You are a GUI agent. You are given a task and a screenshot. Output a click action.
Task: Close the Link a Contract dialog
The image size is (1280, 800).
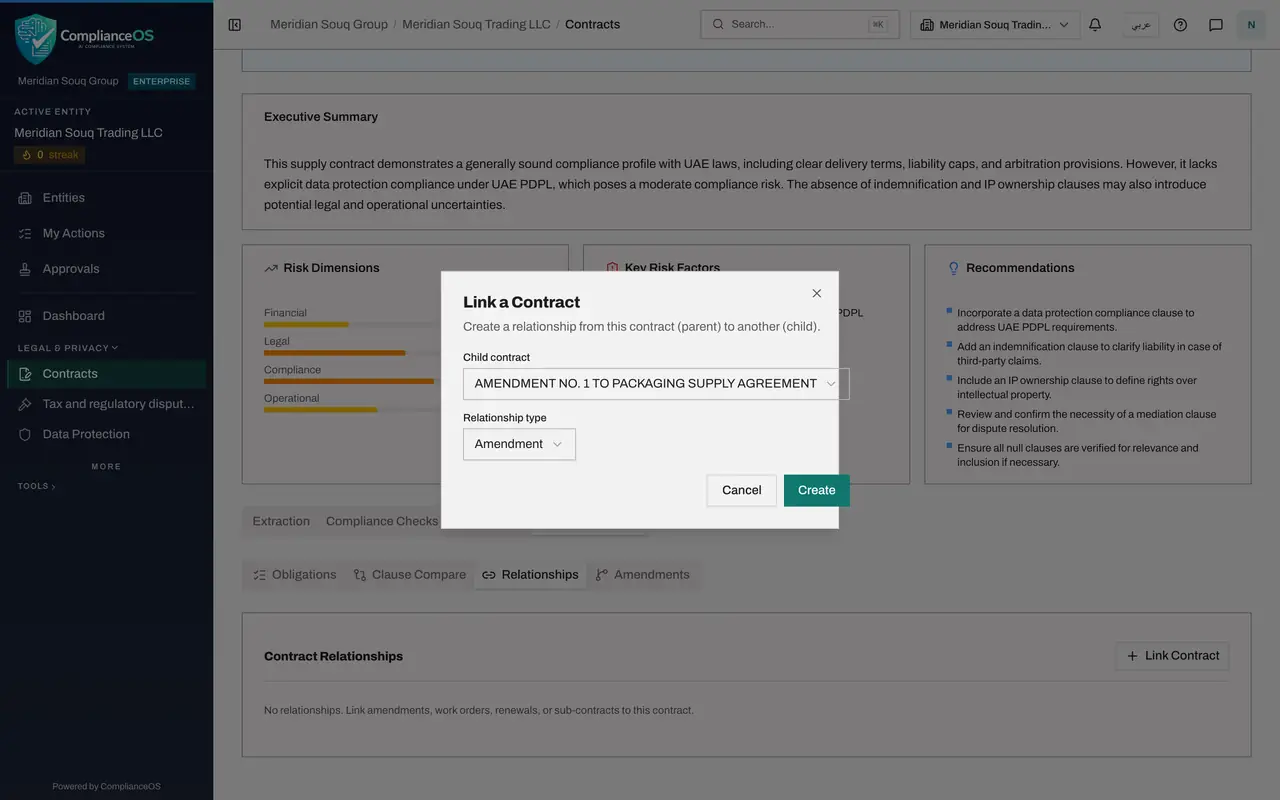817,293
